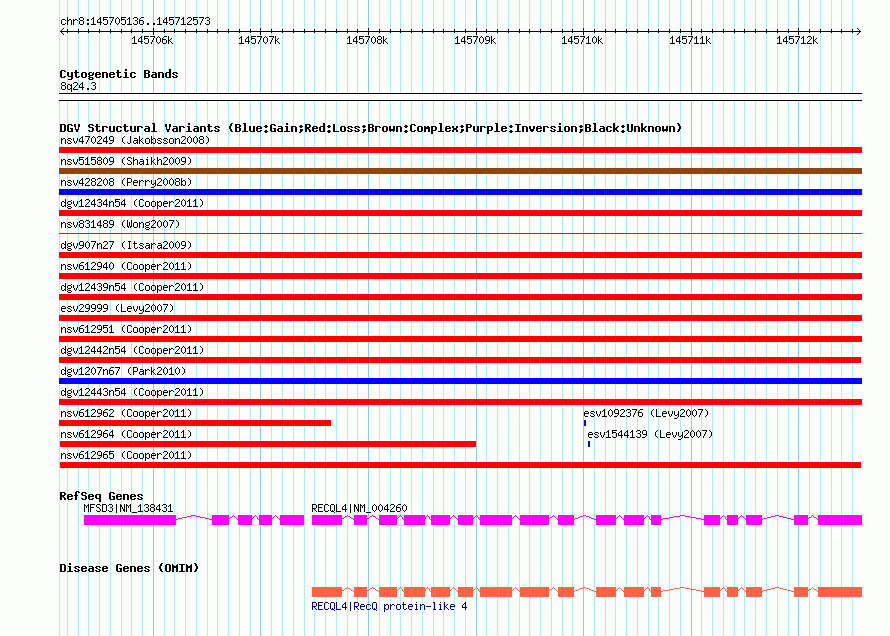This screenshot has width=890, height=636.
Task: Select the small blue mark of esv1092376
Action: (585, 423)
